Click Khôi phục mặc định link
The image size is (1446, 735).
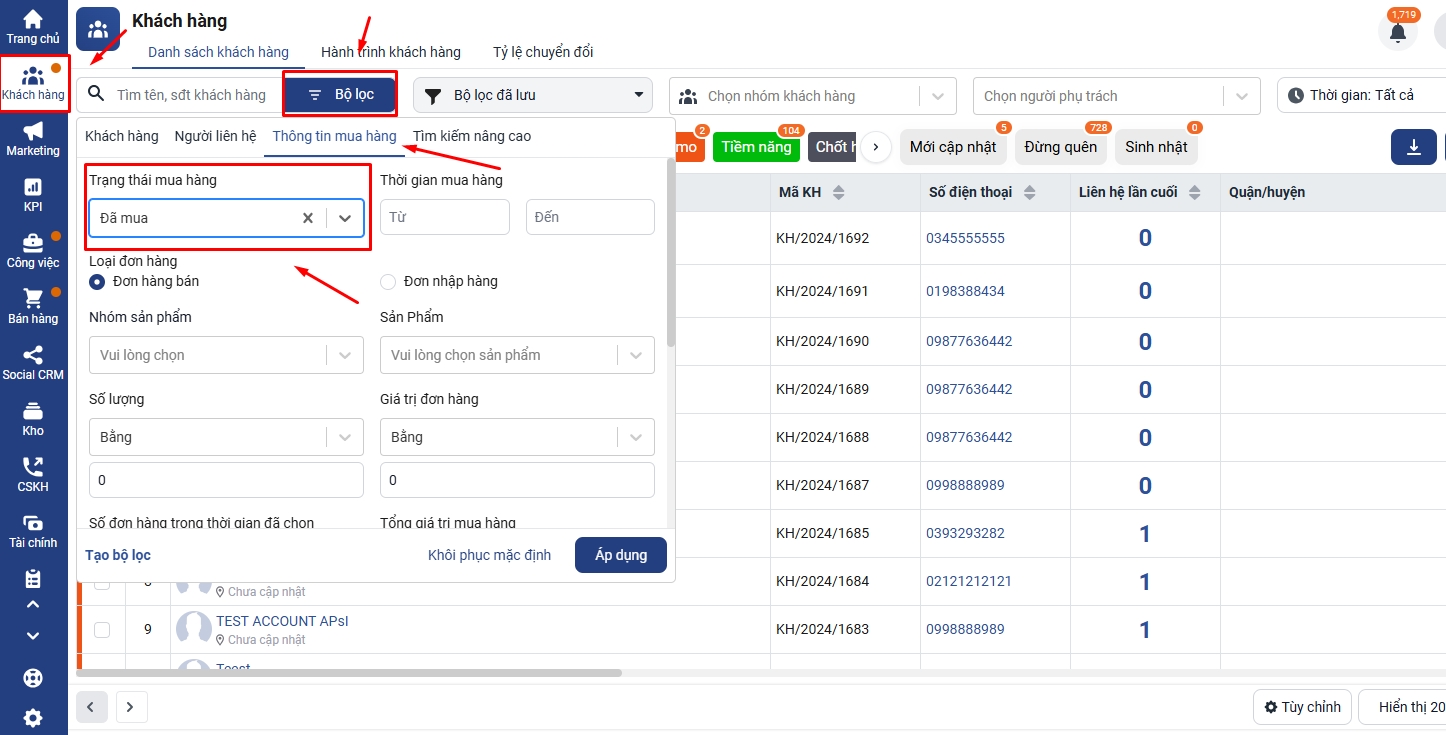pyautogui.click(x=489, y=555)
